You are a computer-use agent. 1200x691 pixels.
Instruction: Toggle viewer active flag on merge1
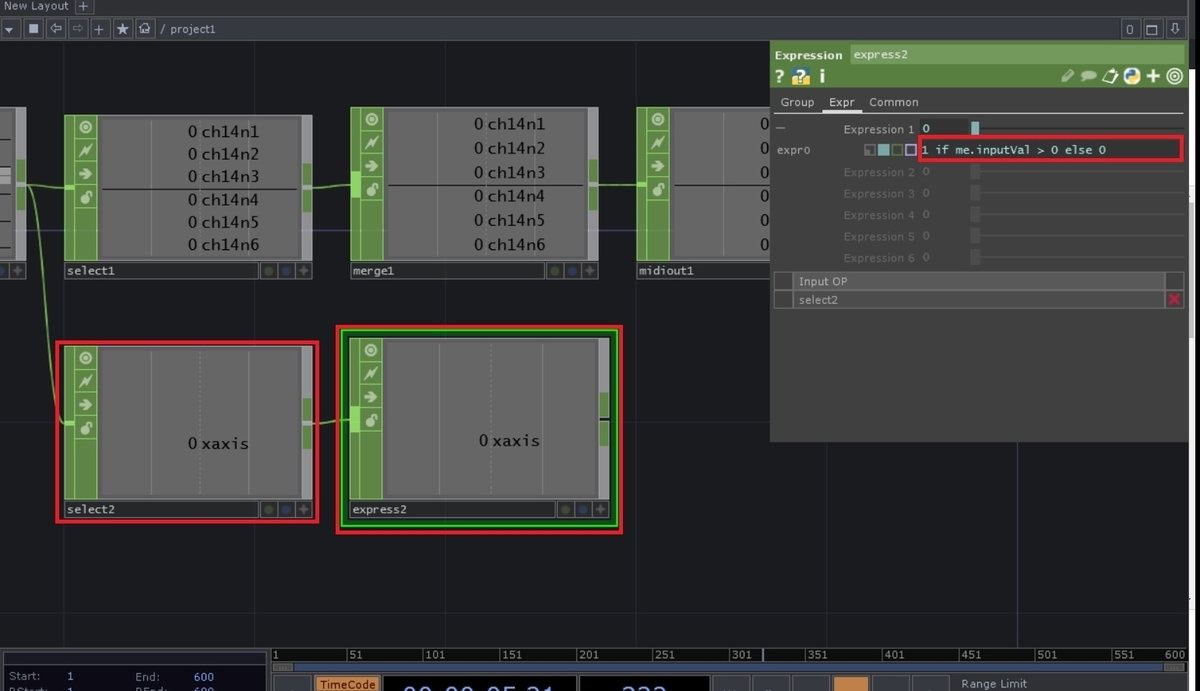tap(372, 119)
